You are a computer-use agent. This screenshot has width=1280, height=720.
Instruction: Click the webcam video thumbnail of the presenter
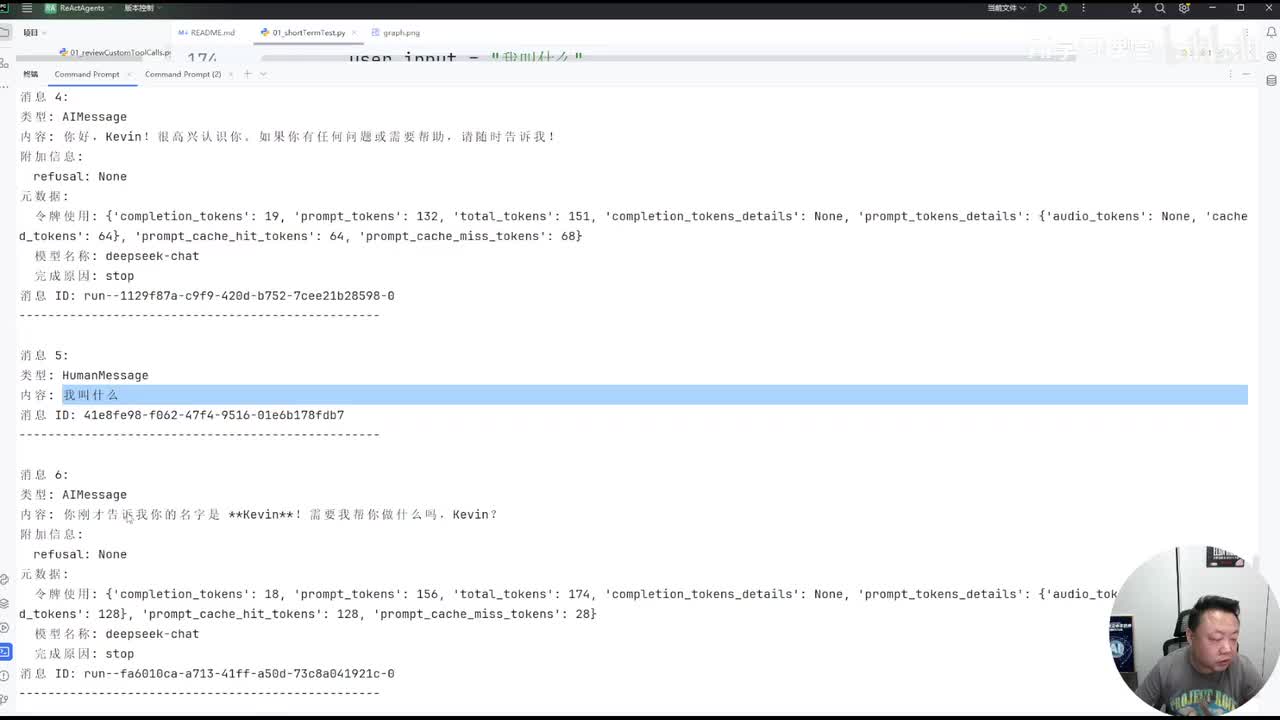tap(1194, 631)
